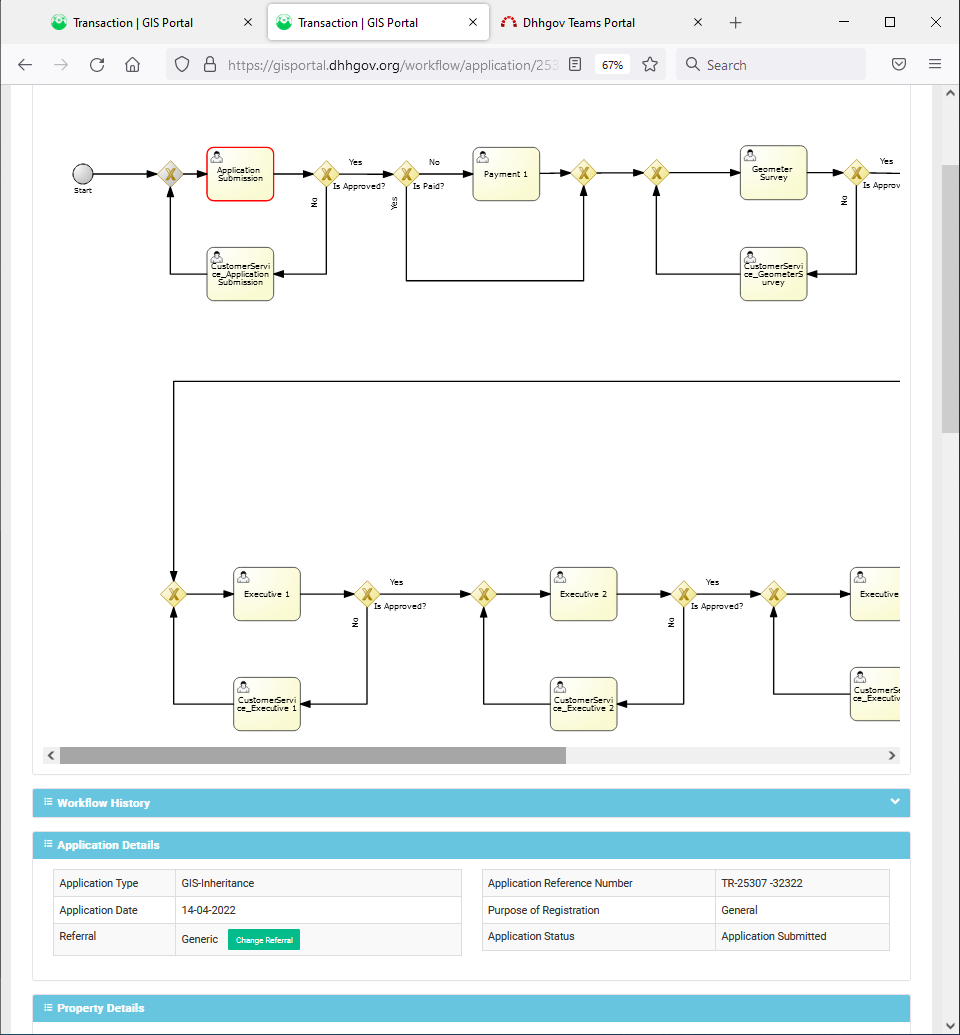Click the browser Back arrow

click(25, 65)
